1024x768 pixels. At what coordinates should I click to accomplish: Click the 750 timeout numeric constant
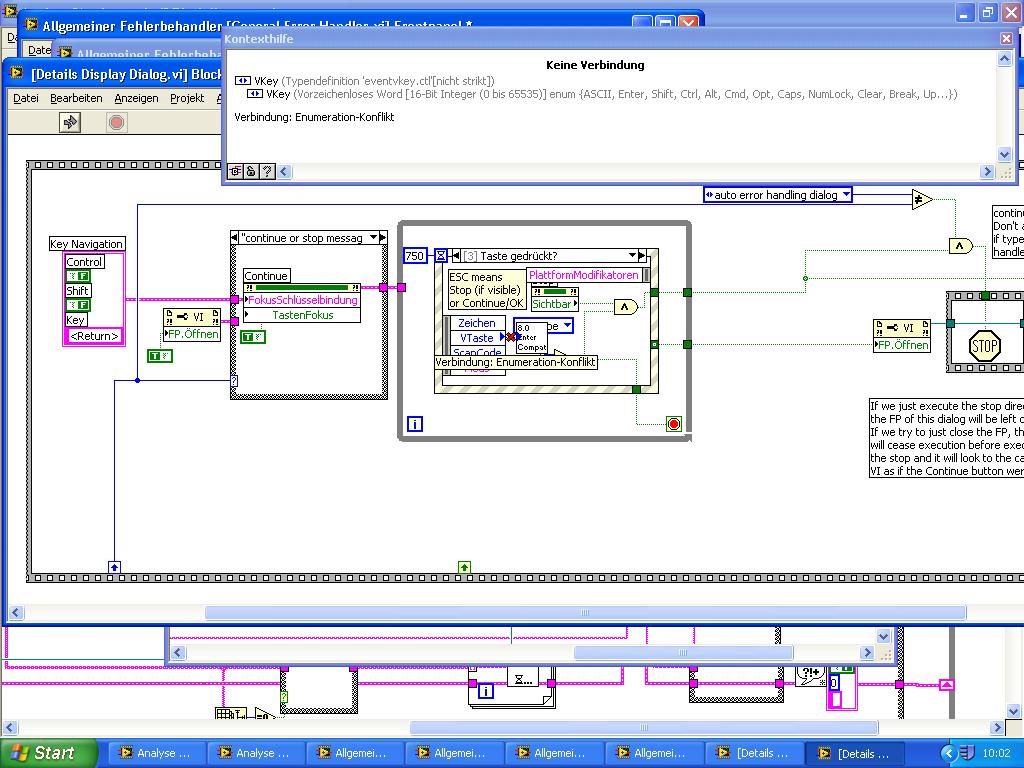tap(415, 256)
